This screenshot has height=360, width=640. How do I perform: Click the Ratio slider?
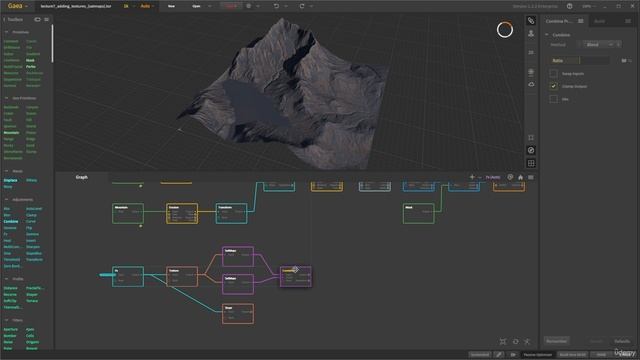pyautogui.click(x=579, y=60)
